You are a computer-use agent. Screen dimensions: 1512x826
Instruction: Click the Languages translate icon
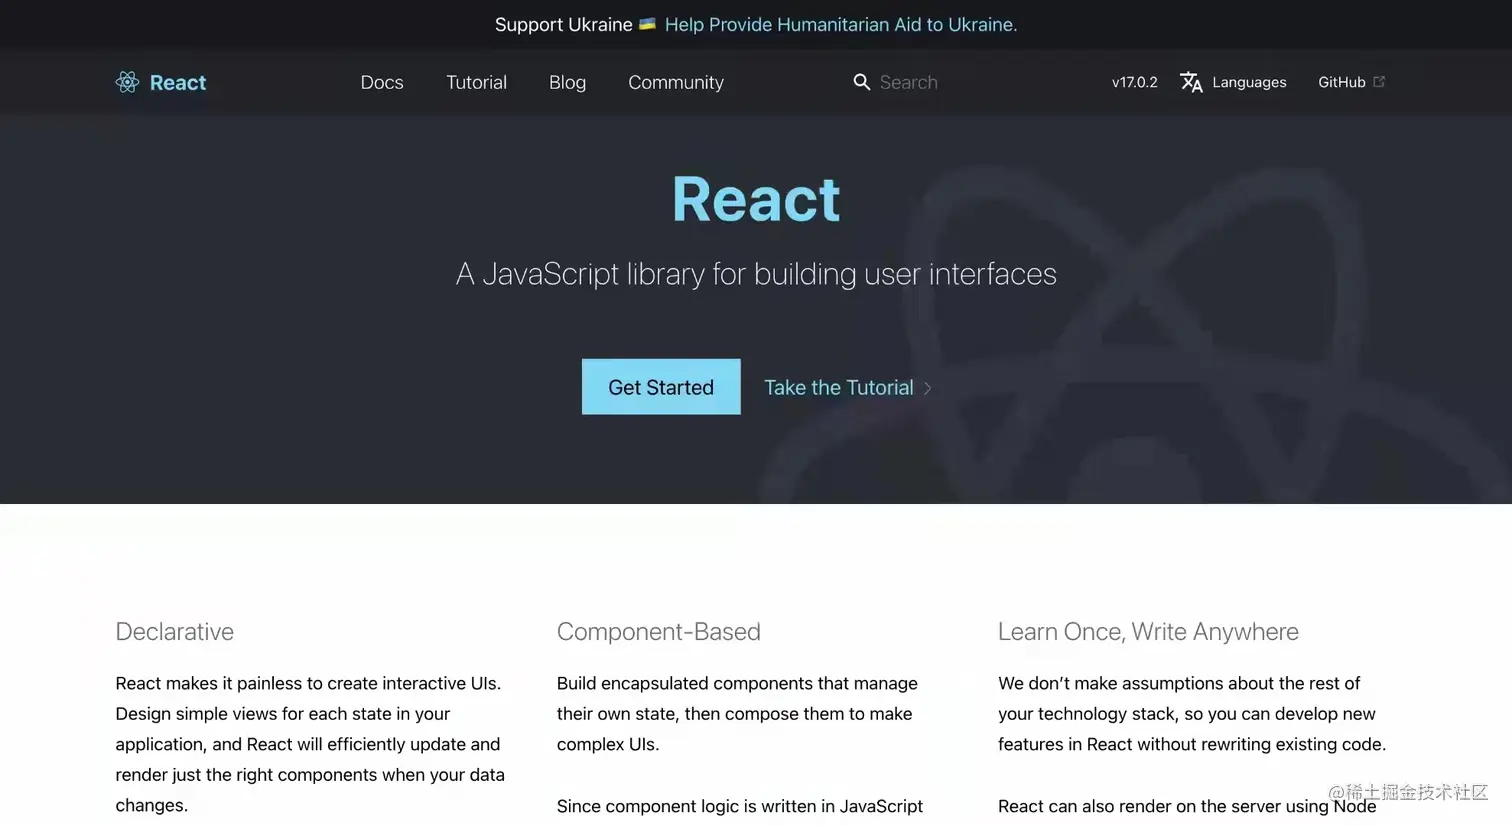[1191, 82]
